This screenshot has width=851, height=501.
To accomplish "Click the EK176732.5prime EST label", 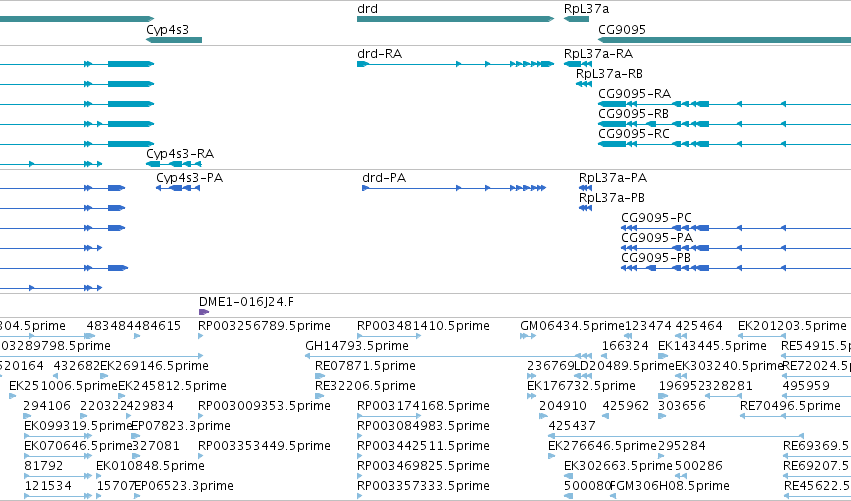I will tap(581, 386).
